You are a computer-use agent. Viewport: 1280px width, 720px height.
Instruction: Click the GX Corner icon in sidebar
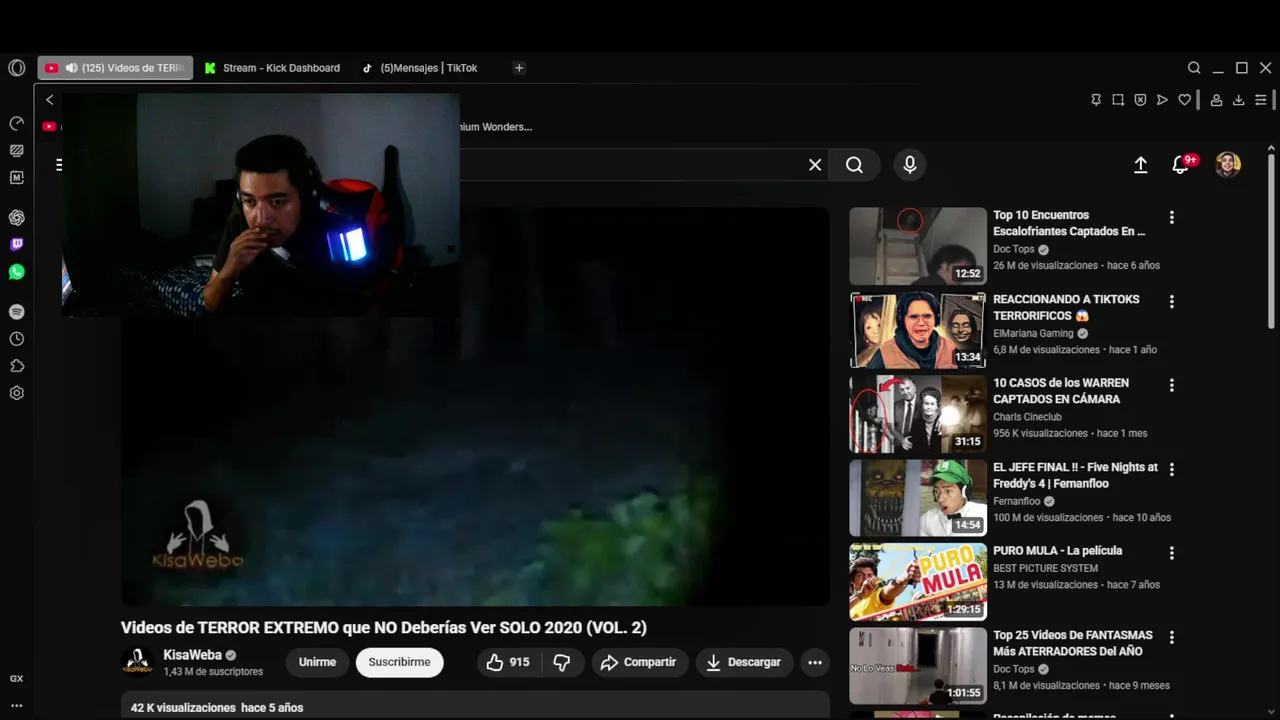click(x=17, y=679)
